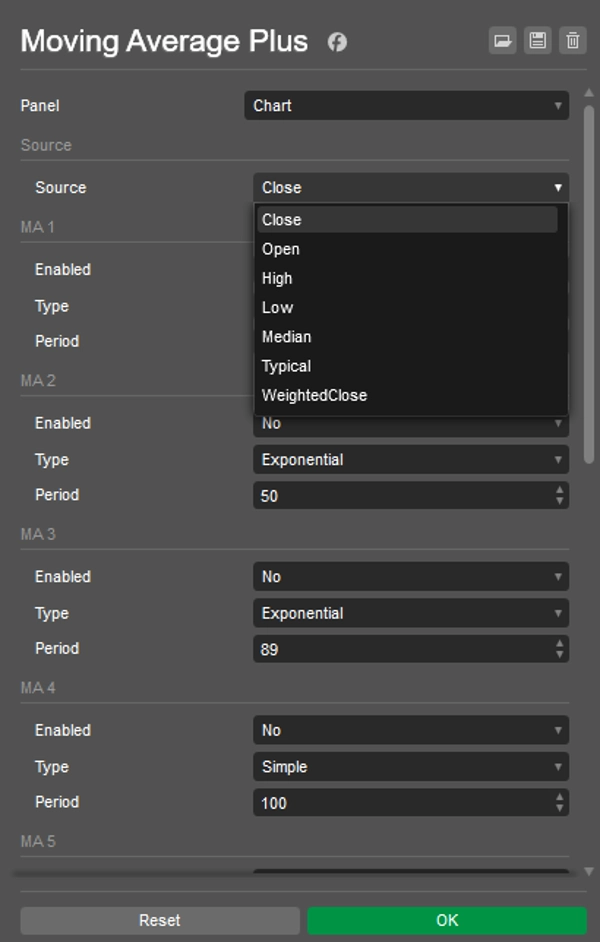Viewport: 600px width, 942px height.
Task: Open MA 4 Type dropdown showing Simple
Action: (410, 767)
